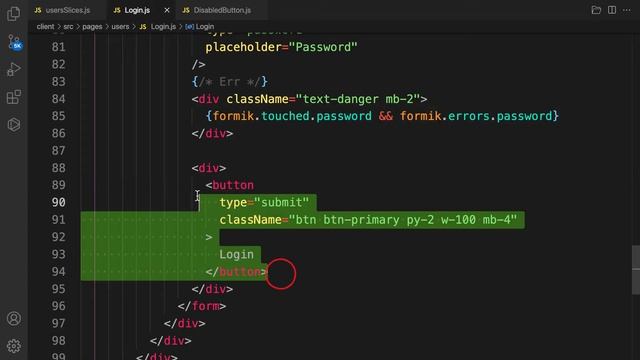Click the vertical scrollbar thumb
Image resolution: width=640 pixels, height=360 pixels.
coord(636,269)
